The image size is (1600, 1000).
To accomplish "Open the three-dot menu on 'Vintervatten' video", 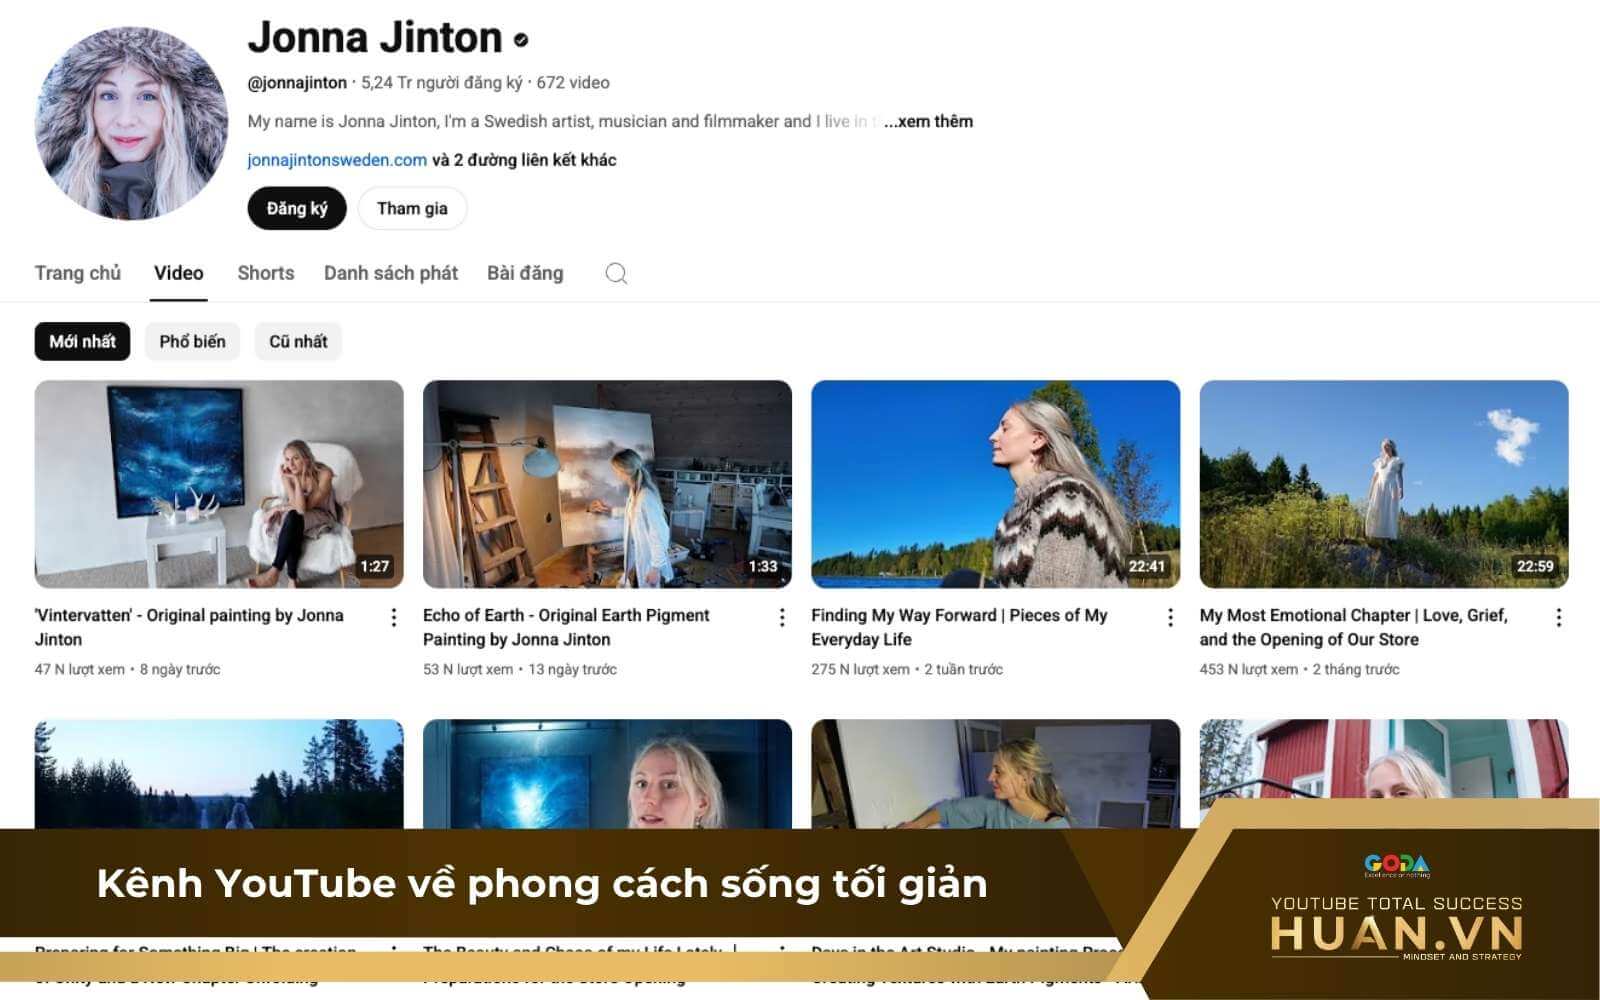I will click(x=392, y=619).
